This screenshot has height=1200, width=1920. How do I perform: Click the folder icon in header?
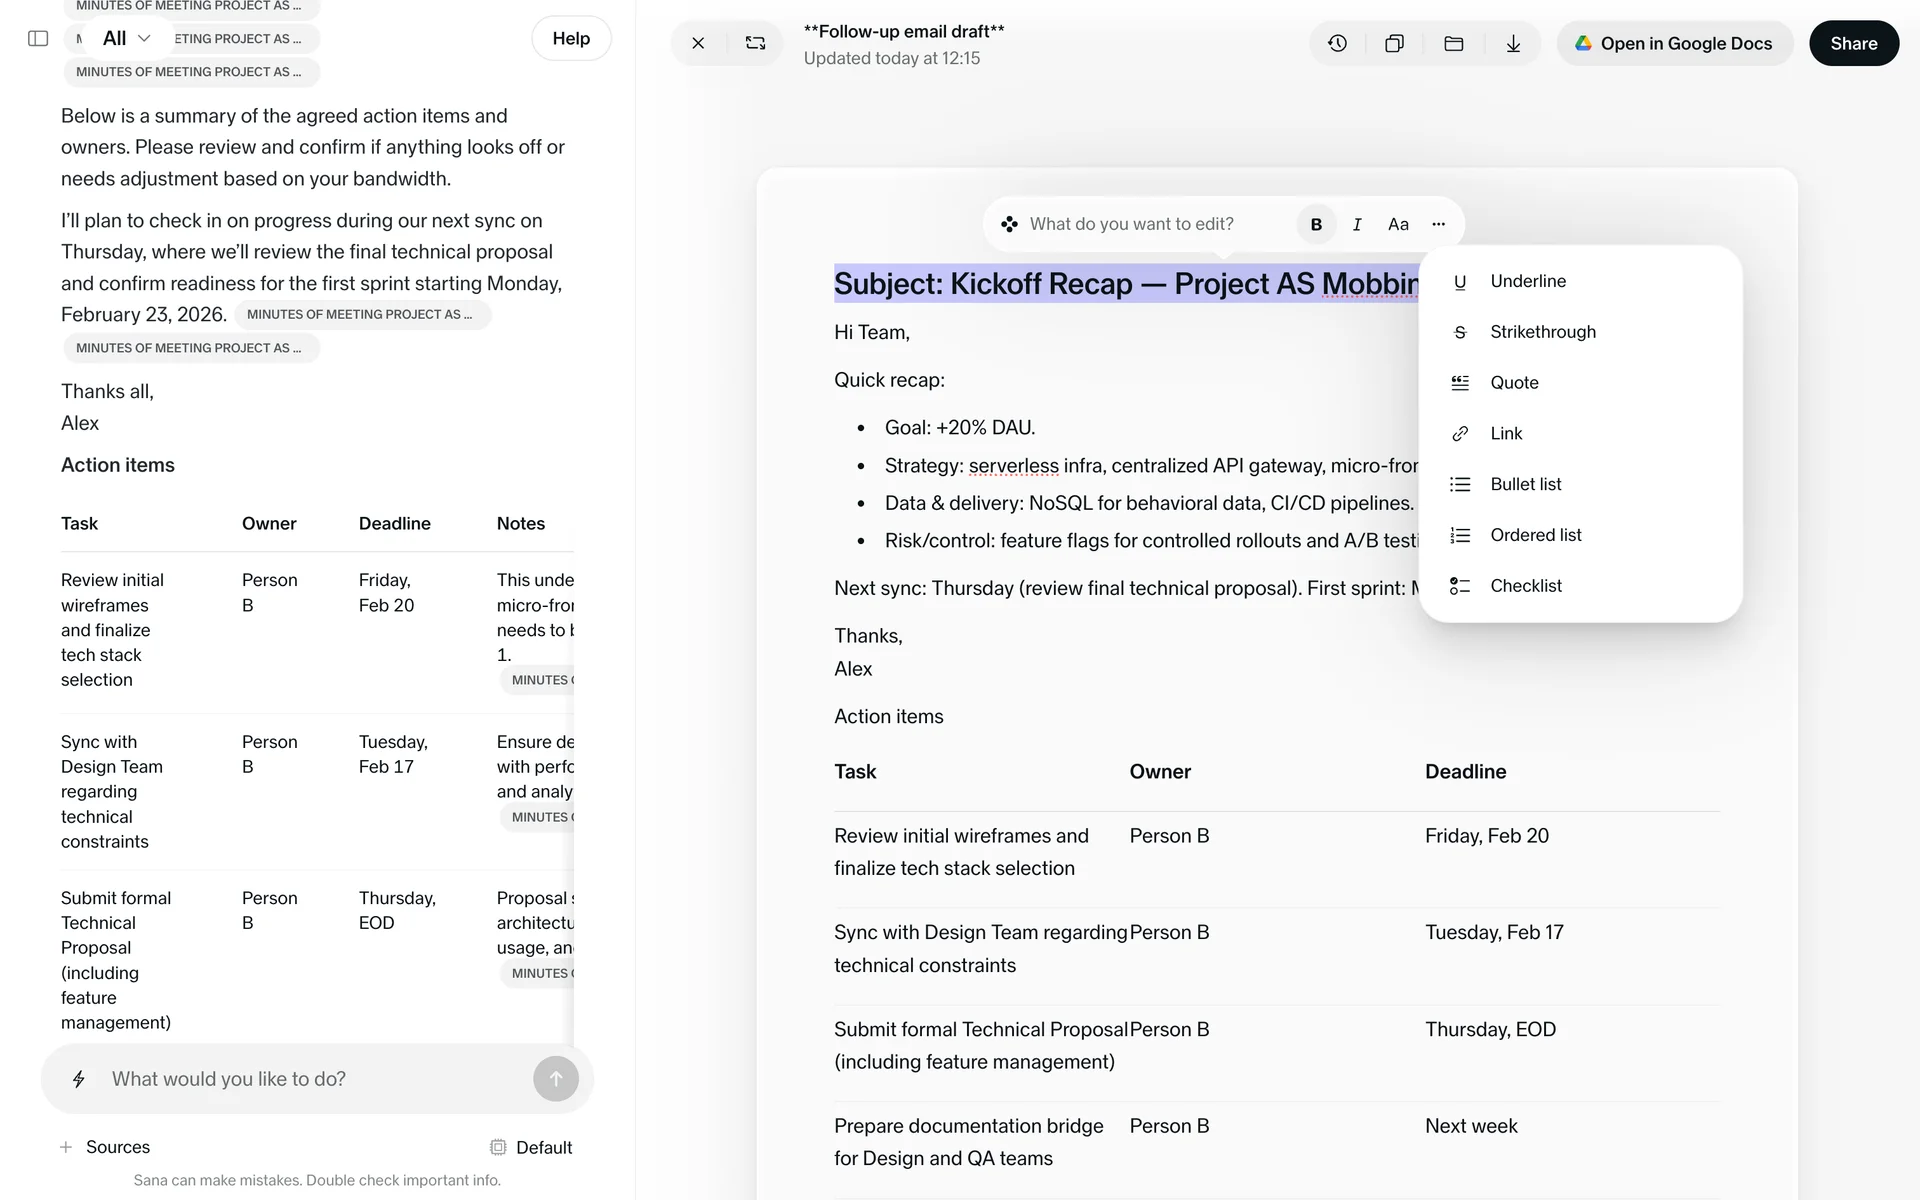point(1454,44)
